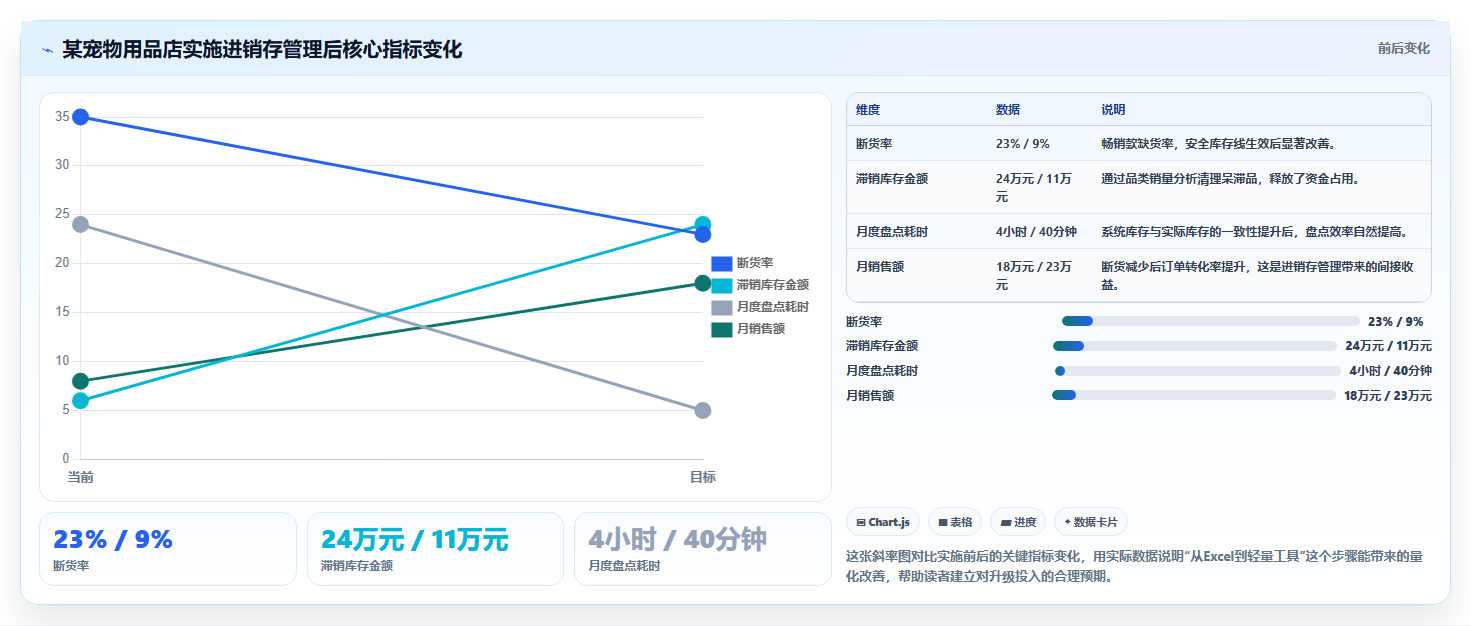
Task: Click the cyan 滞销库存金额 point at 6
Action: [81, 401]
